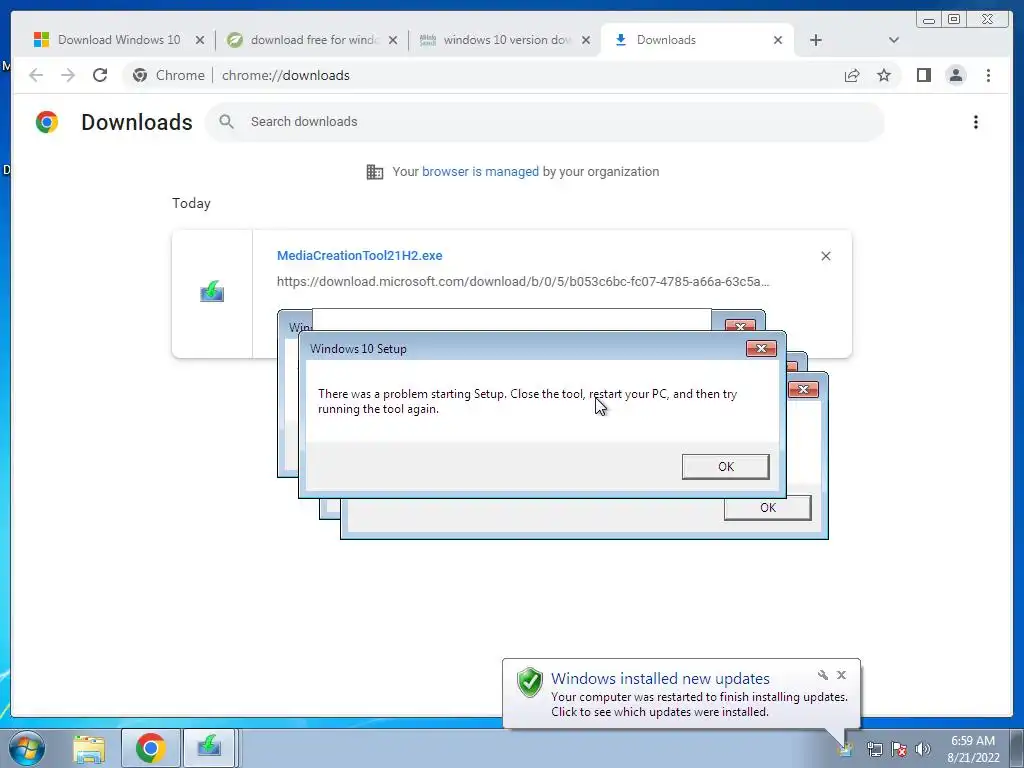Click the Today date heading
1024x768 pixels.
click(x=191, y=203)
